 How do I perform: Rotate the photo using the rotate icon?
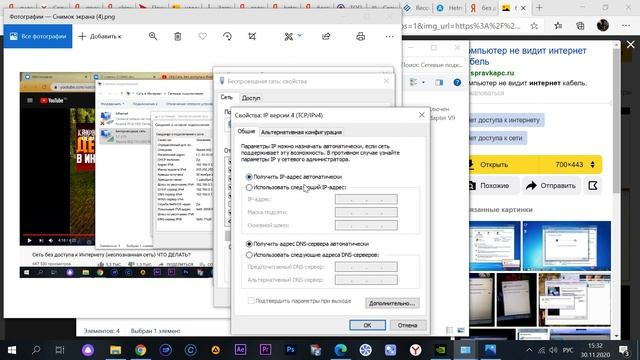coord(227,36)
